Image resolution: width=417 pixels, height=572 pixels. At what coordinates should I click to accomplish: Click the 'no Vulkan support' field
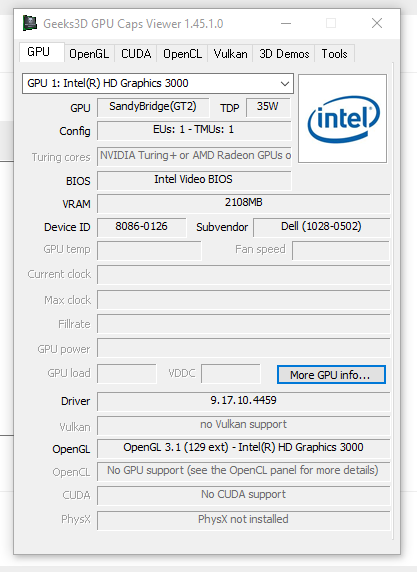pyautogui.click(x=243, y=425)
